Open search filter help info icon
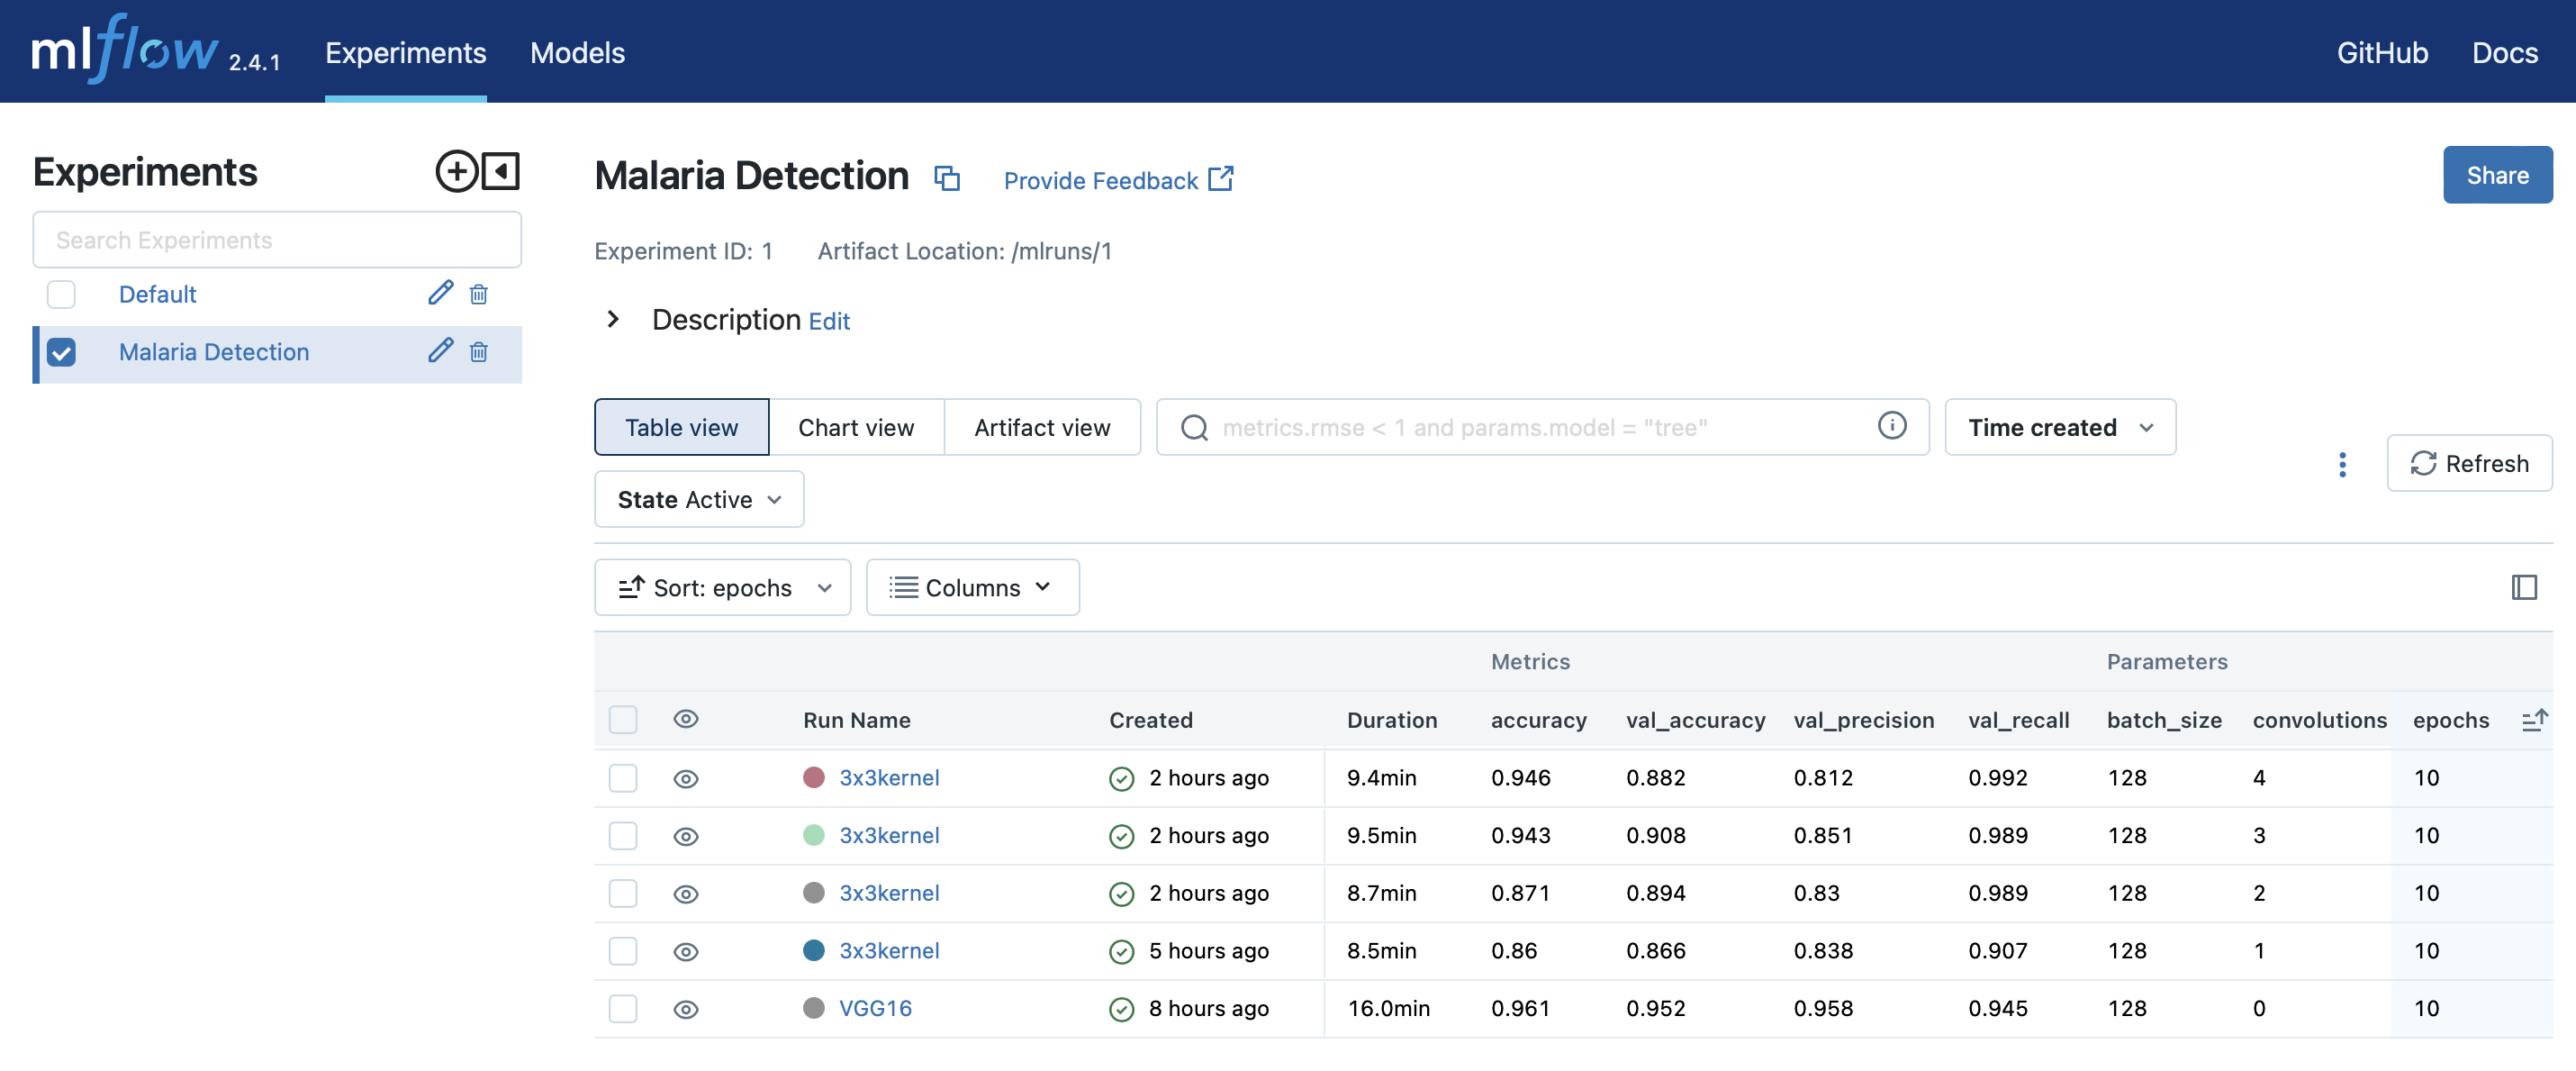Viewport: 2576px width, 1071px height. tap(1891, 426)
